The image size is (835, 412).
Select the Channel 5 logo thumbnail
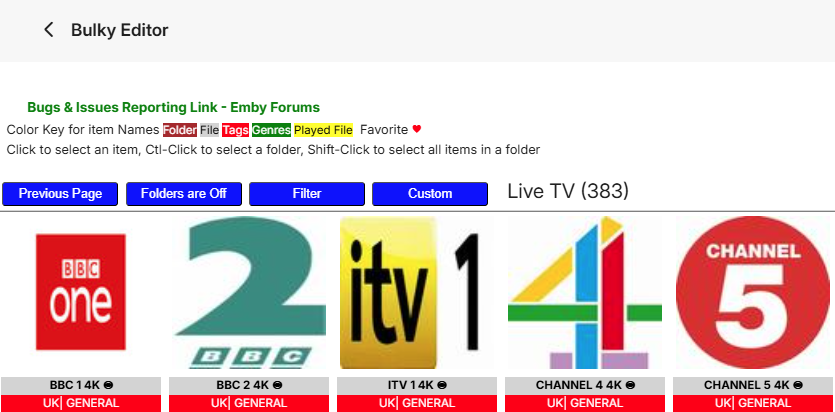click(753, 292)
